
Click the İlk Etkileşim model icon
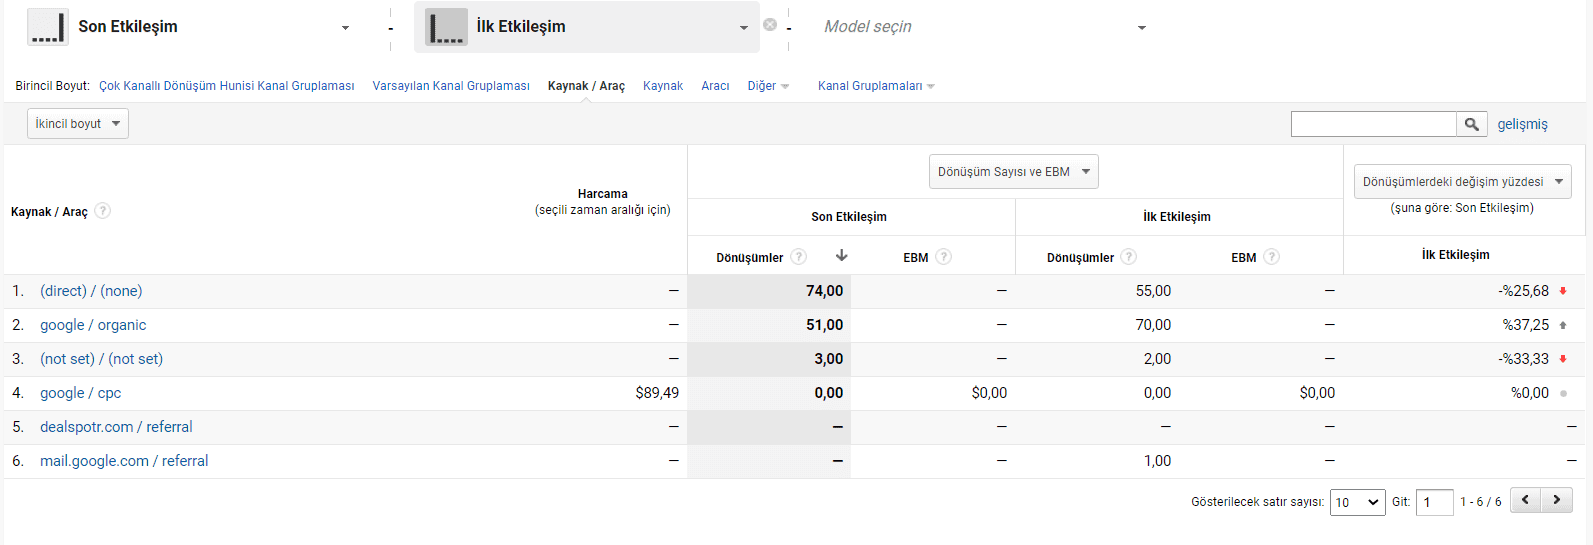(446, 27)
